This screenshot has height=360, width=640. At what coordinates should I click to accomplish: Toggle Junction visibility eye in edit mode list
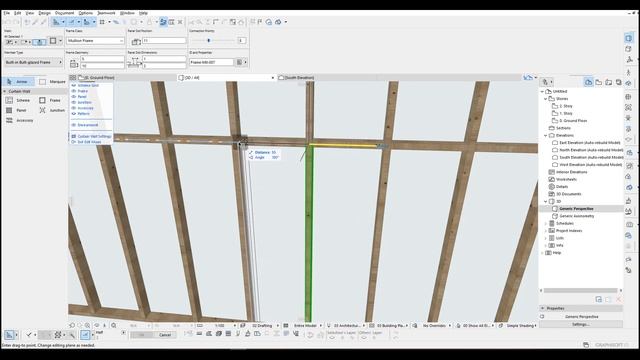tap(74, 102)
